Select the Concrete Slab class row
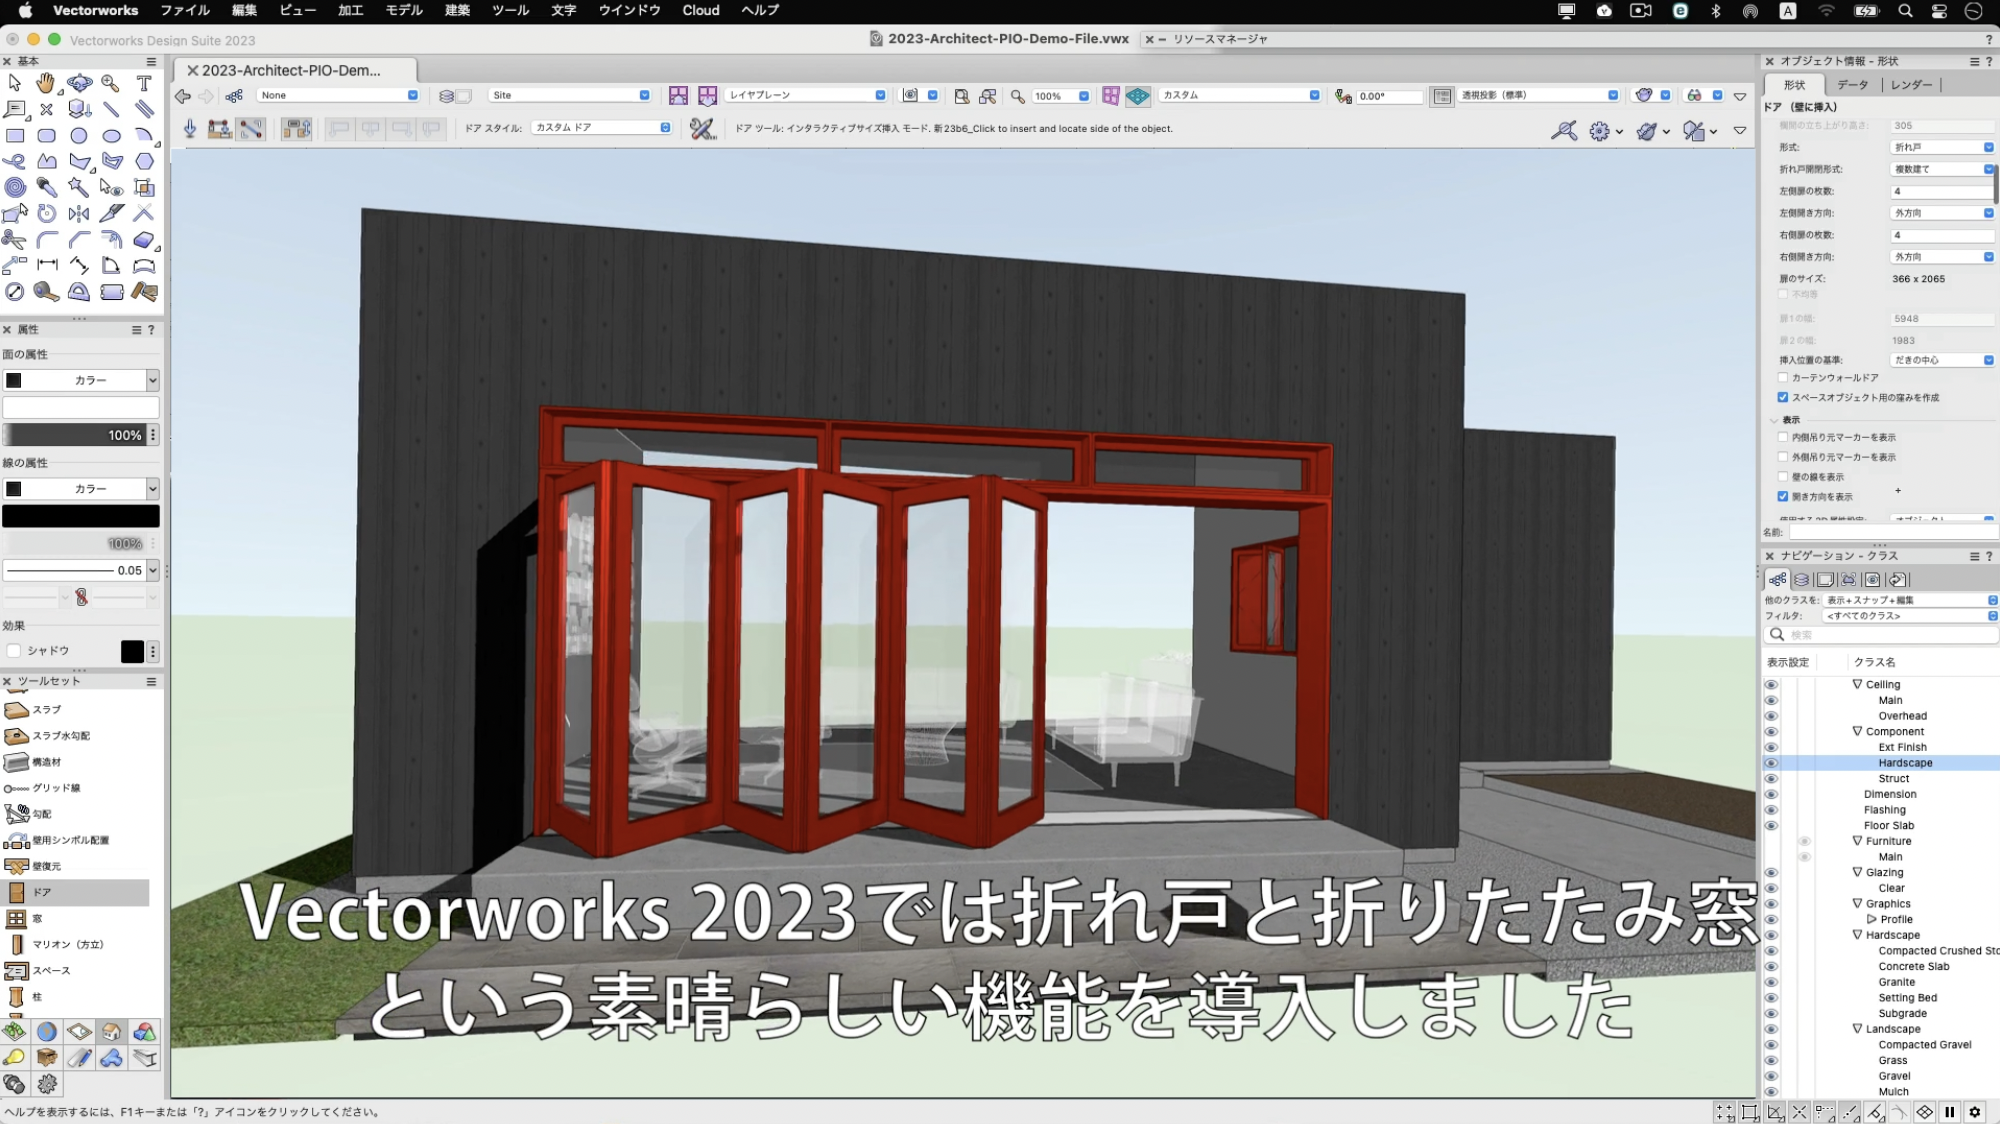Image resolution: width=2000 pixels, height=1124 pixels. [x=1913, y=967]
